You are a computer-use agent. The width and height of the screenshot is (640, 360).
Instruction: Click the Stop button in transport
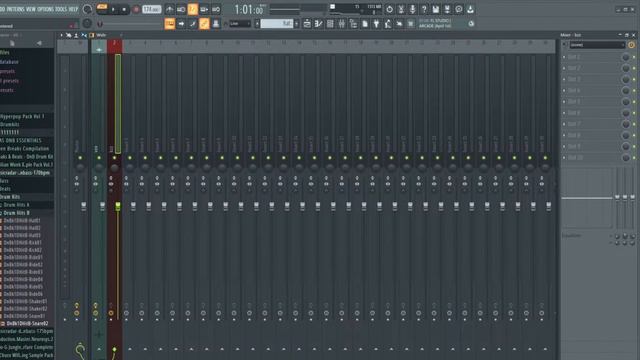point(124,9)
